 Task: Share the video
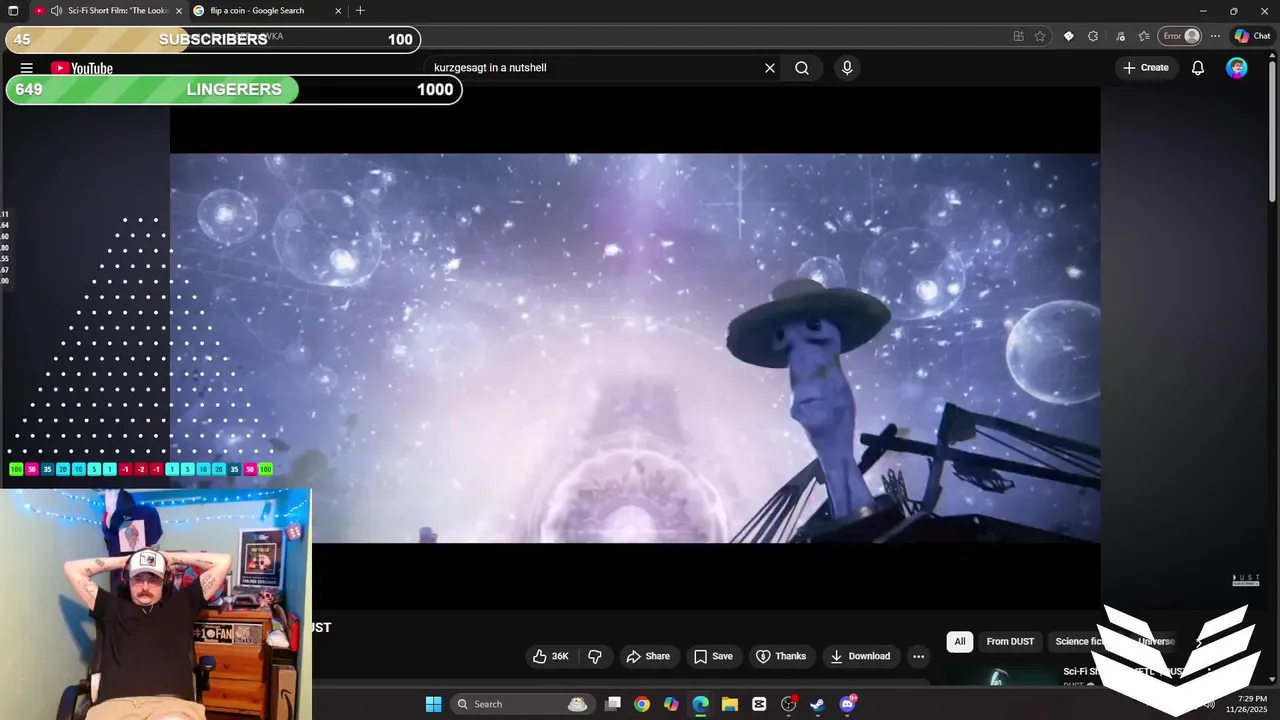point(648,656)
